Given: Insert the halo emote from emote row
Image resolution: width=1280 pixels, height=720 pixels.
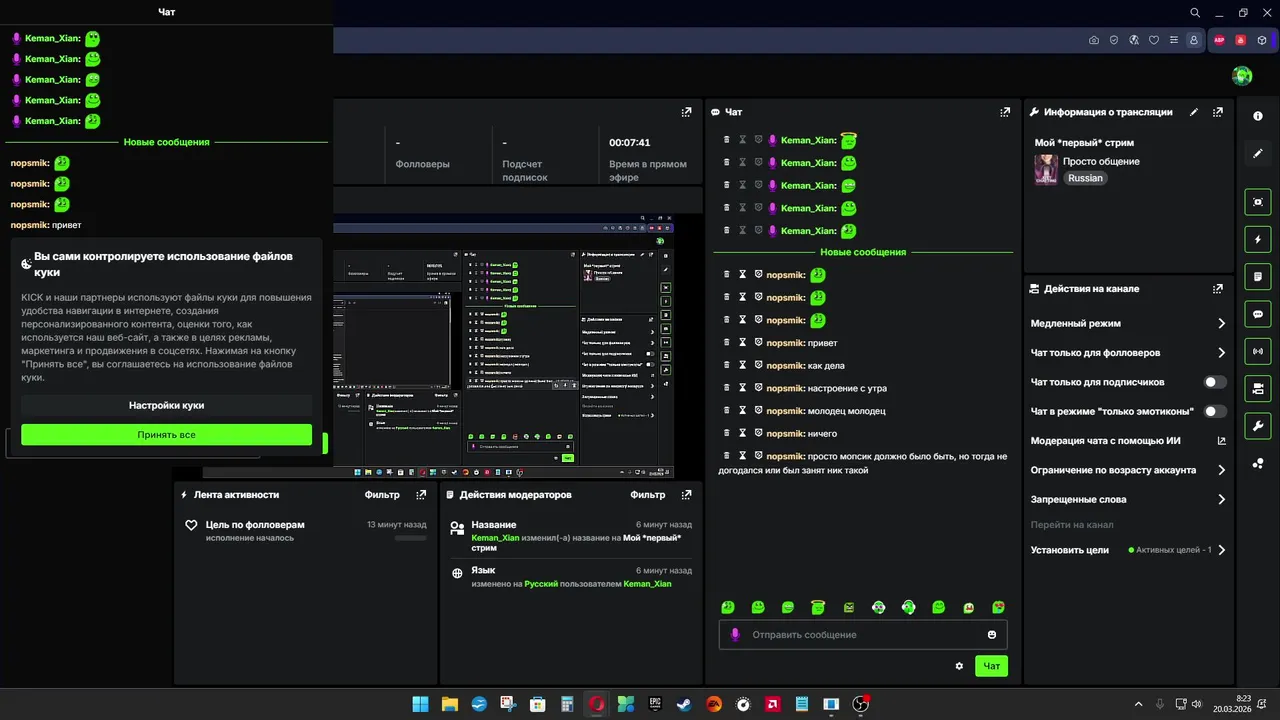Looking at the screenshot, I should pos(818,607).
